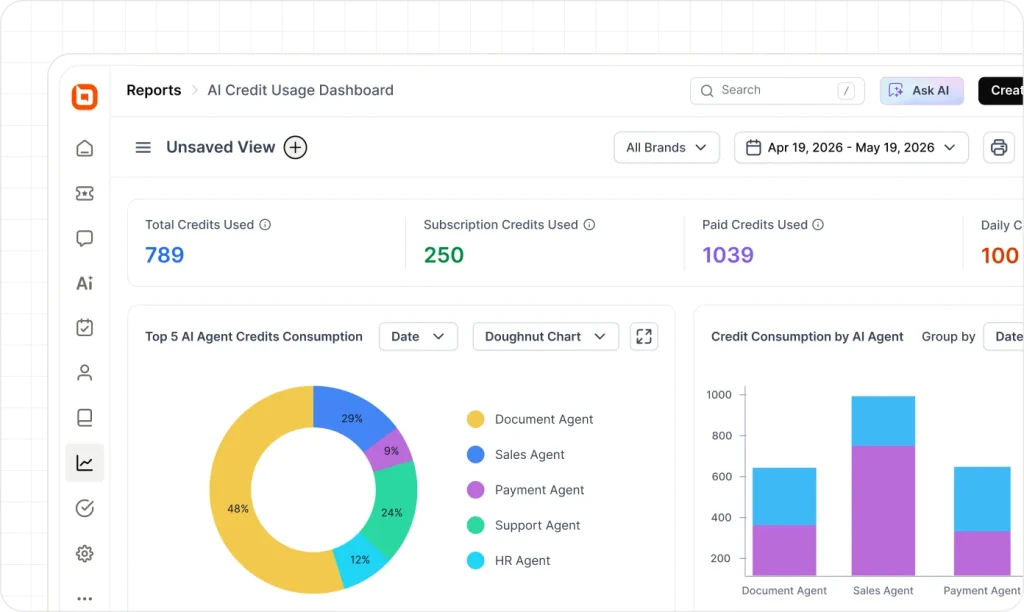Viewport: 1024px width, 612px height.
Task: Click the printer icon
Action: coord(999,148)
